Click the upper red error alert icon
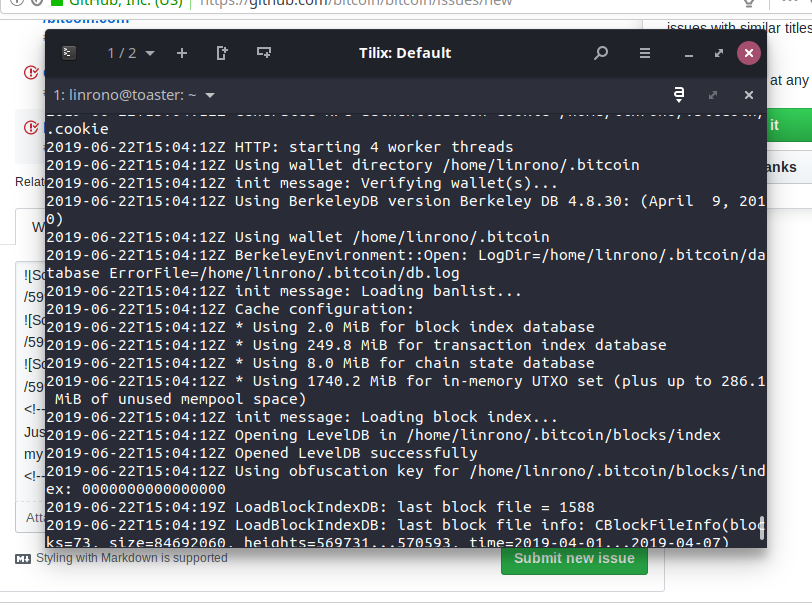This screenshot has width=812, height=609. 29,71
